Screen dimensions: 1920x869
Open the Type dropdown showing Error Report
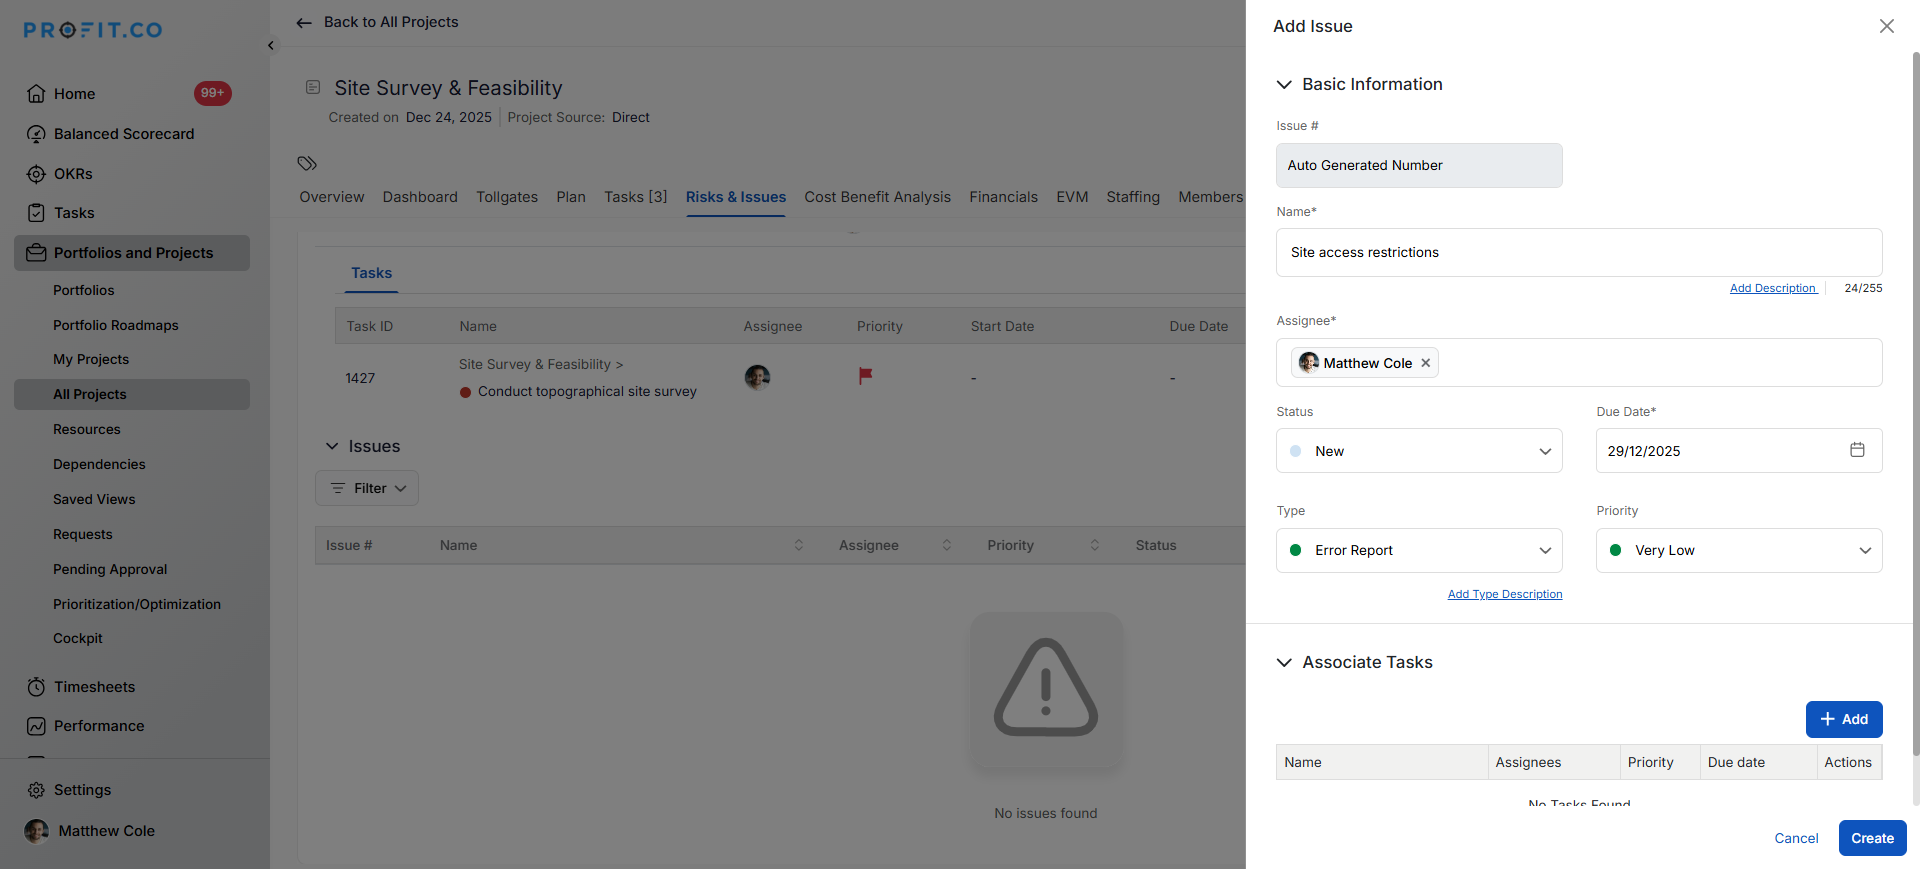tap(1418, 550)
